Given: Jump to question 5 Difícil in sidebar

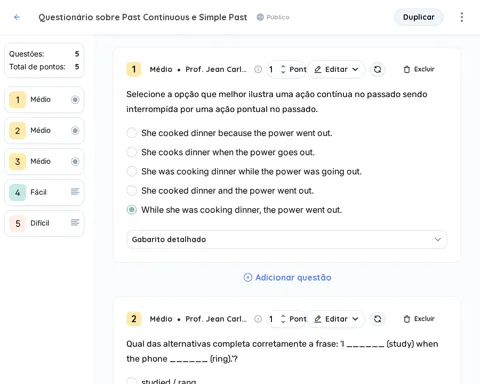Looking at the screenshot, I should pos(44,223).
